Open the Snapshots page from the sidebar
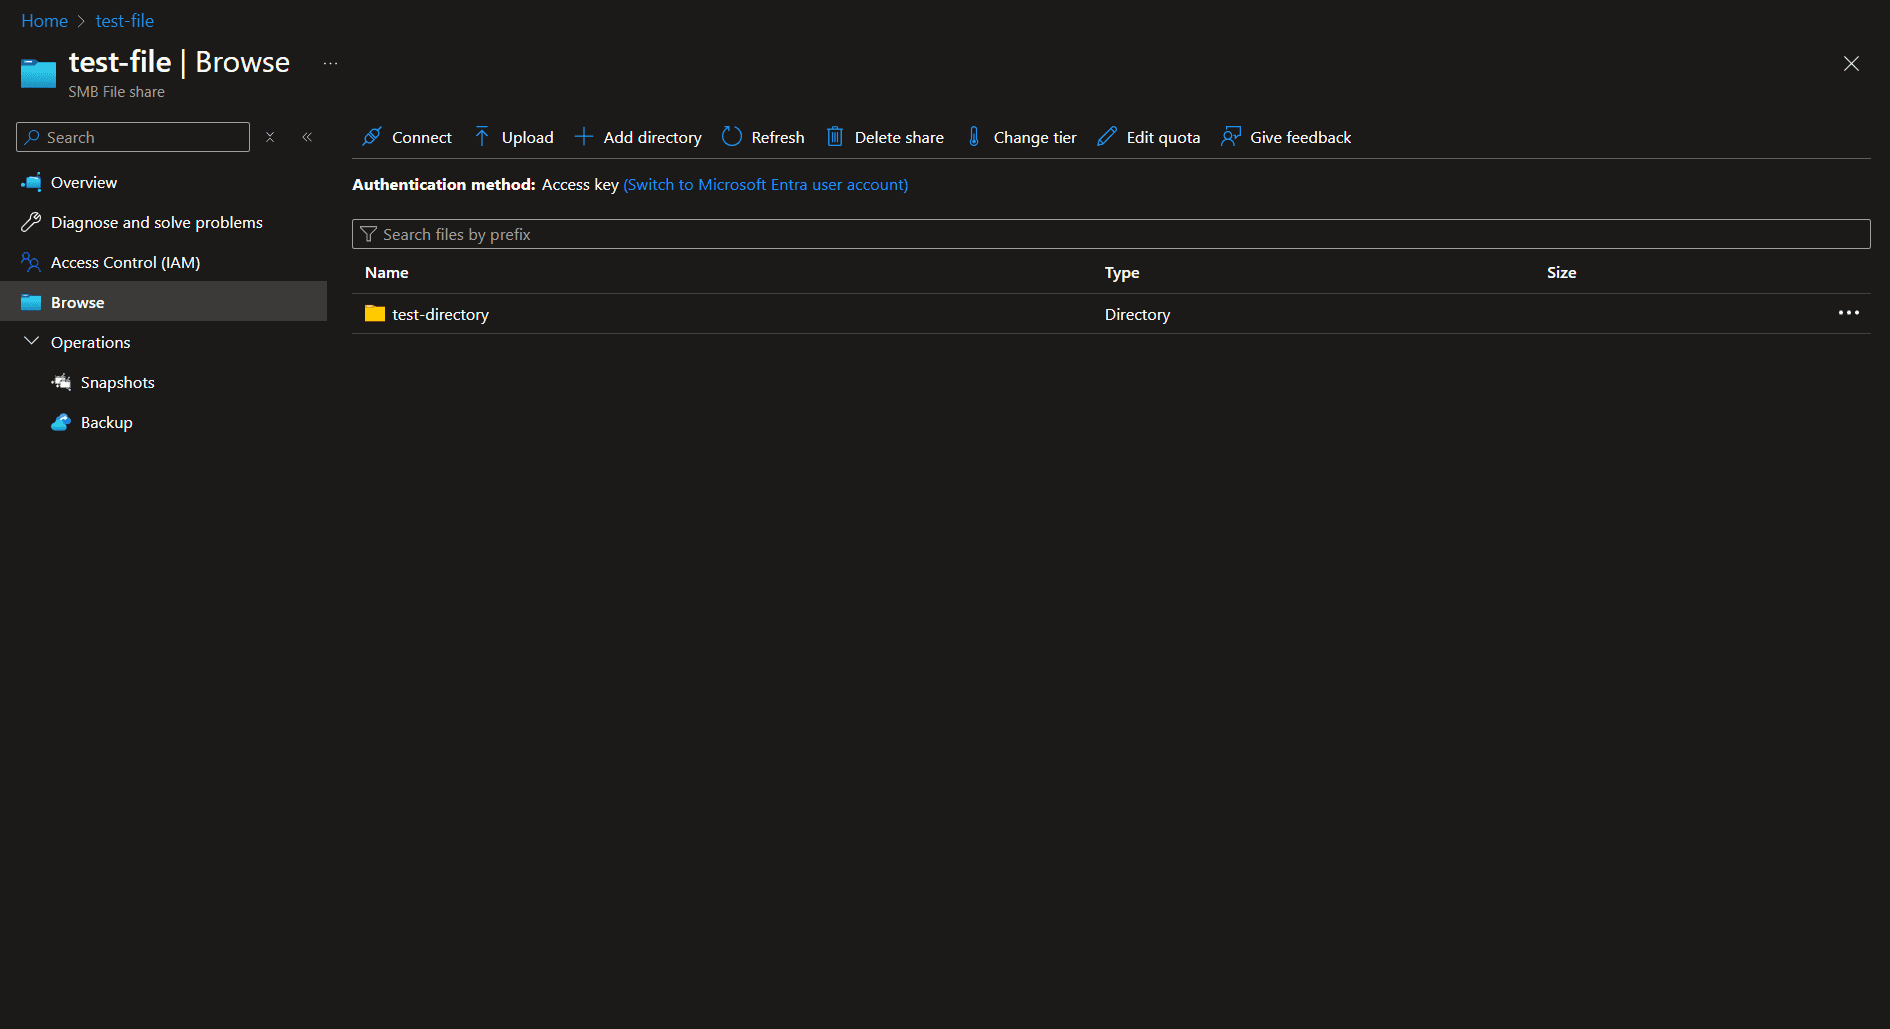1890x1029 pixels. click(117, 382)
